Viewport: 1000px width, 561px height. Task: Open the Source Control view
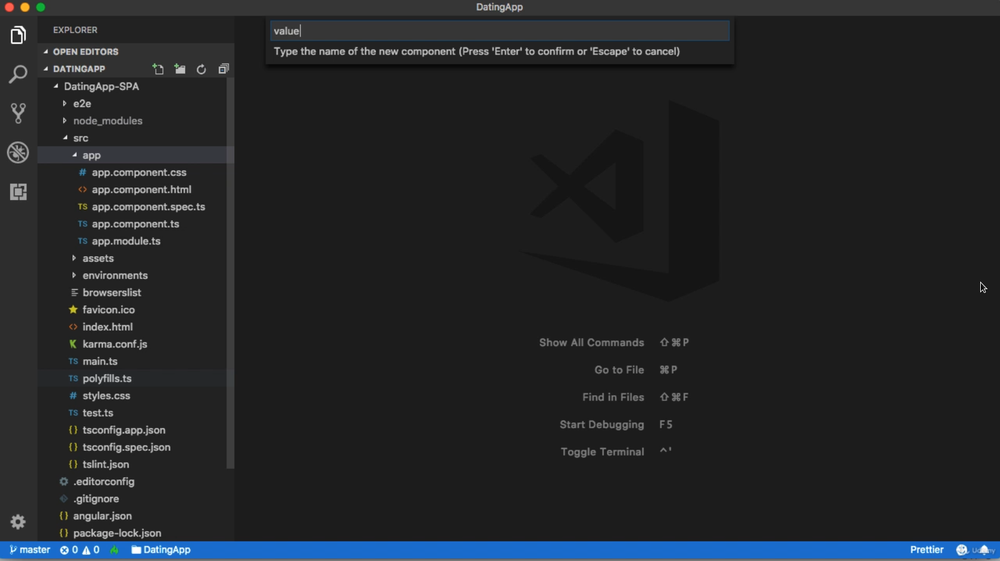tap(18, 113)
